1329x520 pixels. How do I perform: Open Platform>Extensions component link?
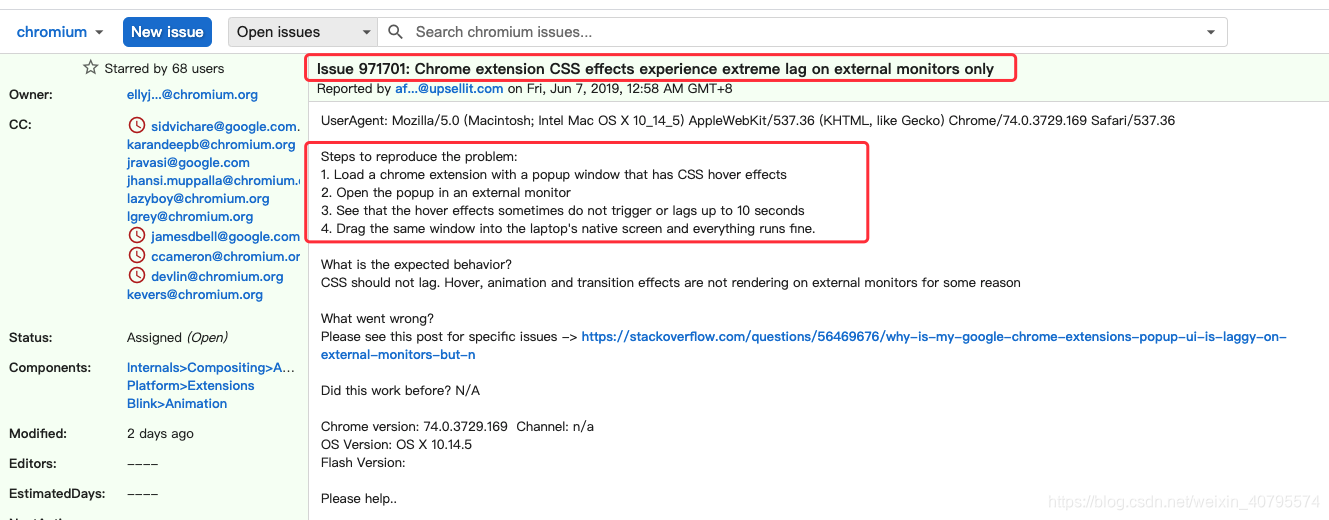pos(190,385)
